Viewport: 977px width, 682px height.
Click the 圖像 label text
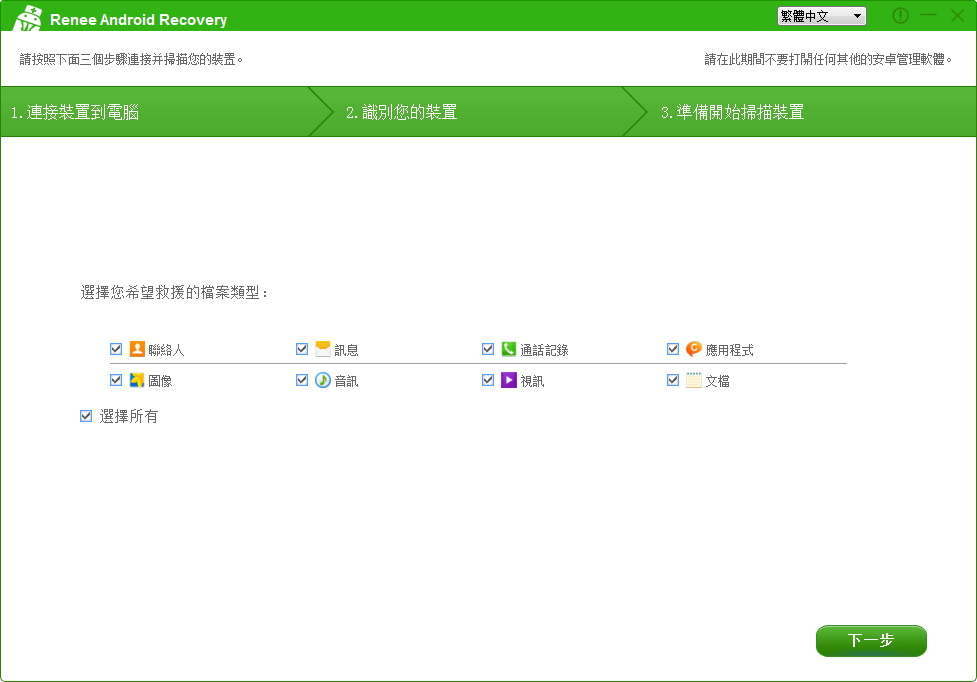(160, 381)
